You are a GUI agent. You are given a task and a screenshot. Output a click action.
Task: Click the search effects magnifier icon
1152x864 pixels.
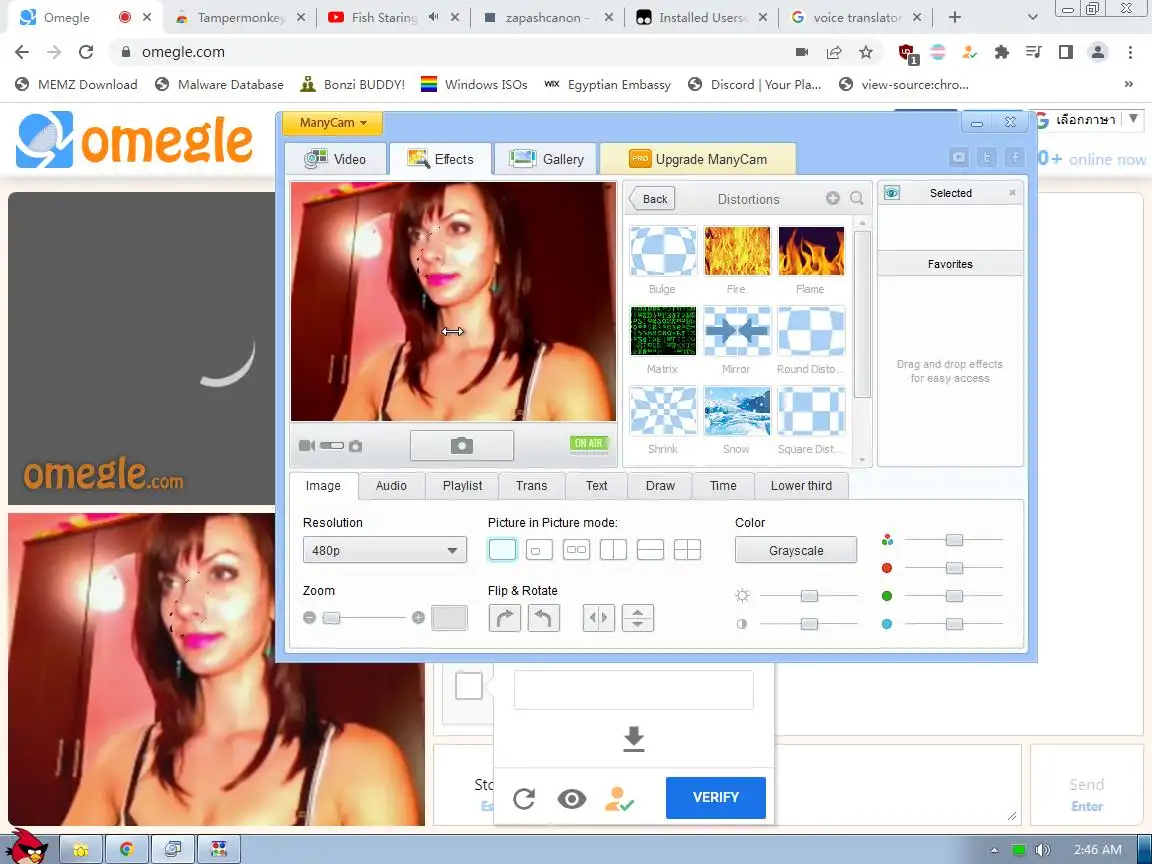(x=857, y=198)
